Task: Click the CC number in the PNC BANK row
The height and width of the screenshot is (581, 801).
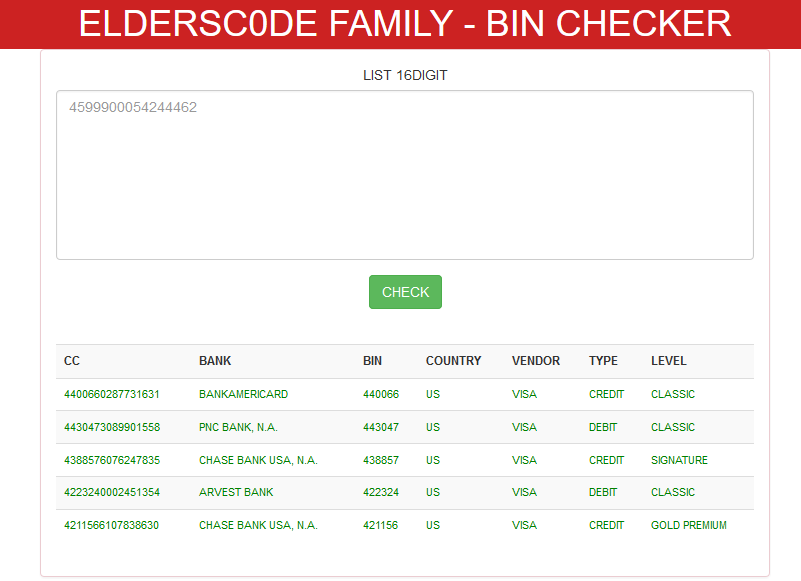Action: coord(112,427)
